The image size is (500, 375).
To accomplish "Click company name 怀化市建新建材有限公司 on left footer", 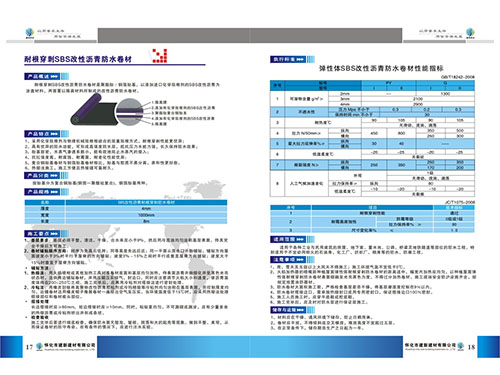I will coord(70,345).
